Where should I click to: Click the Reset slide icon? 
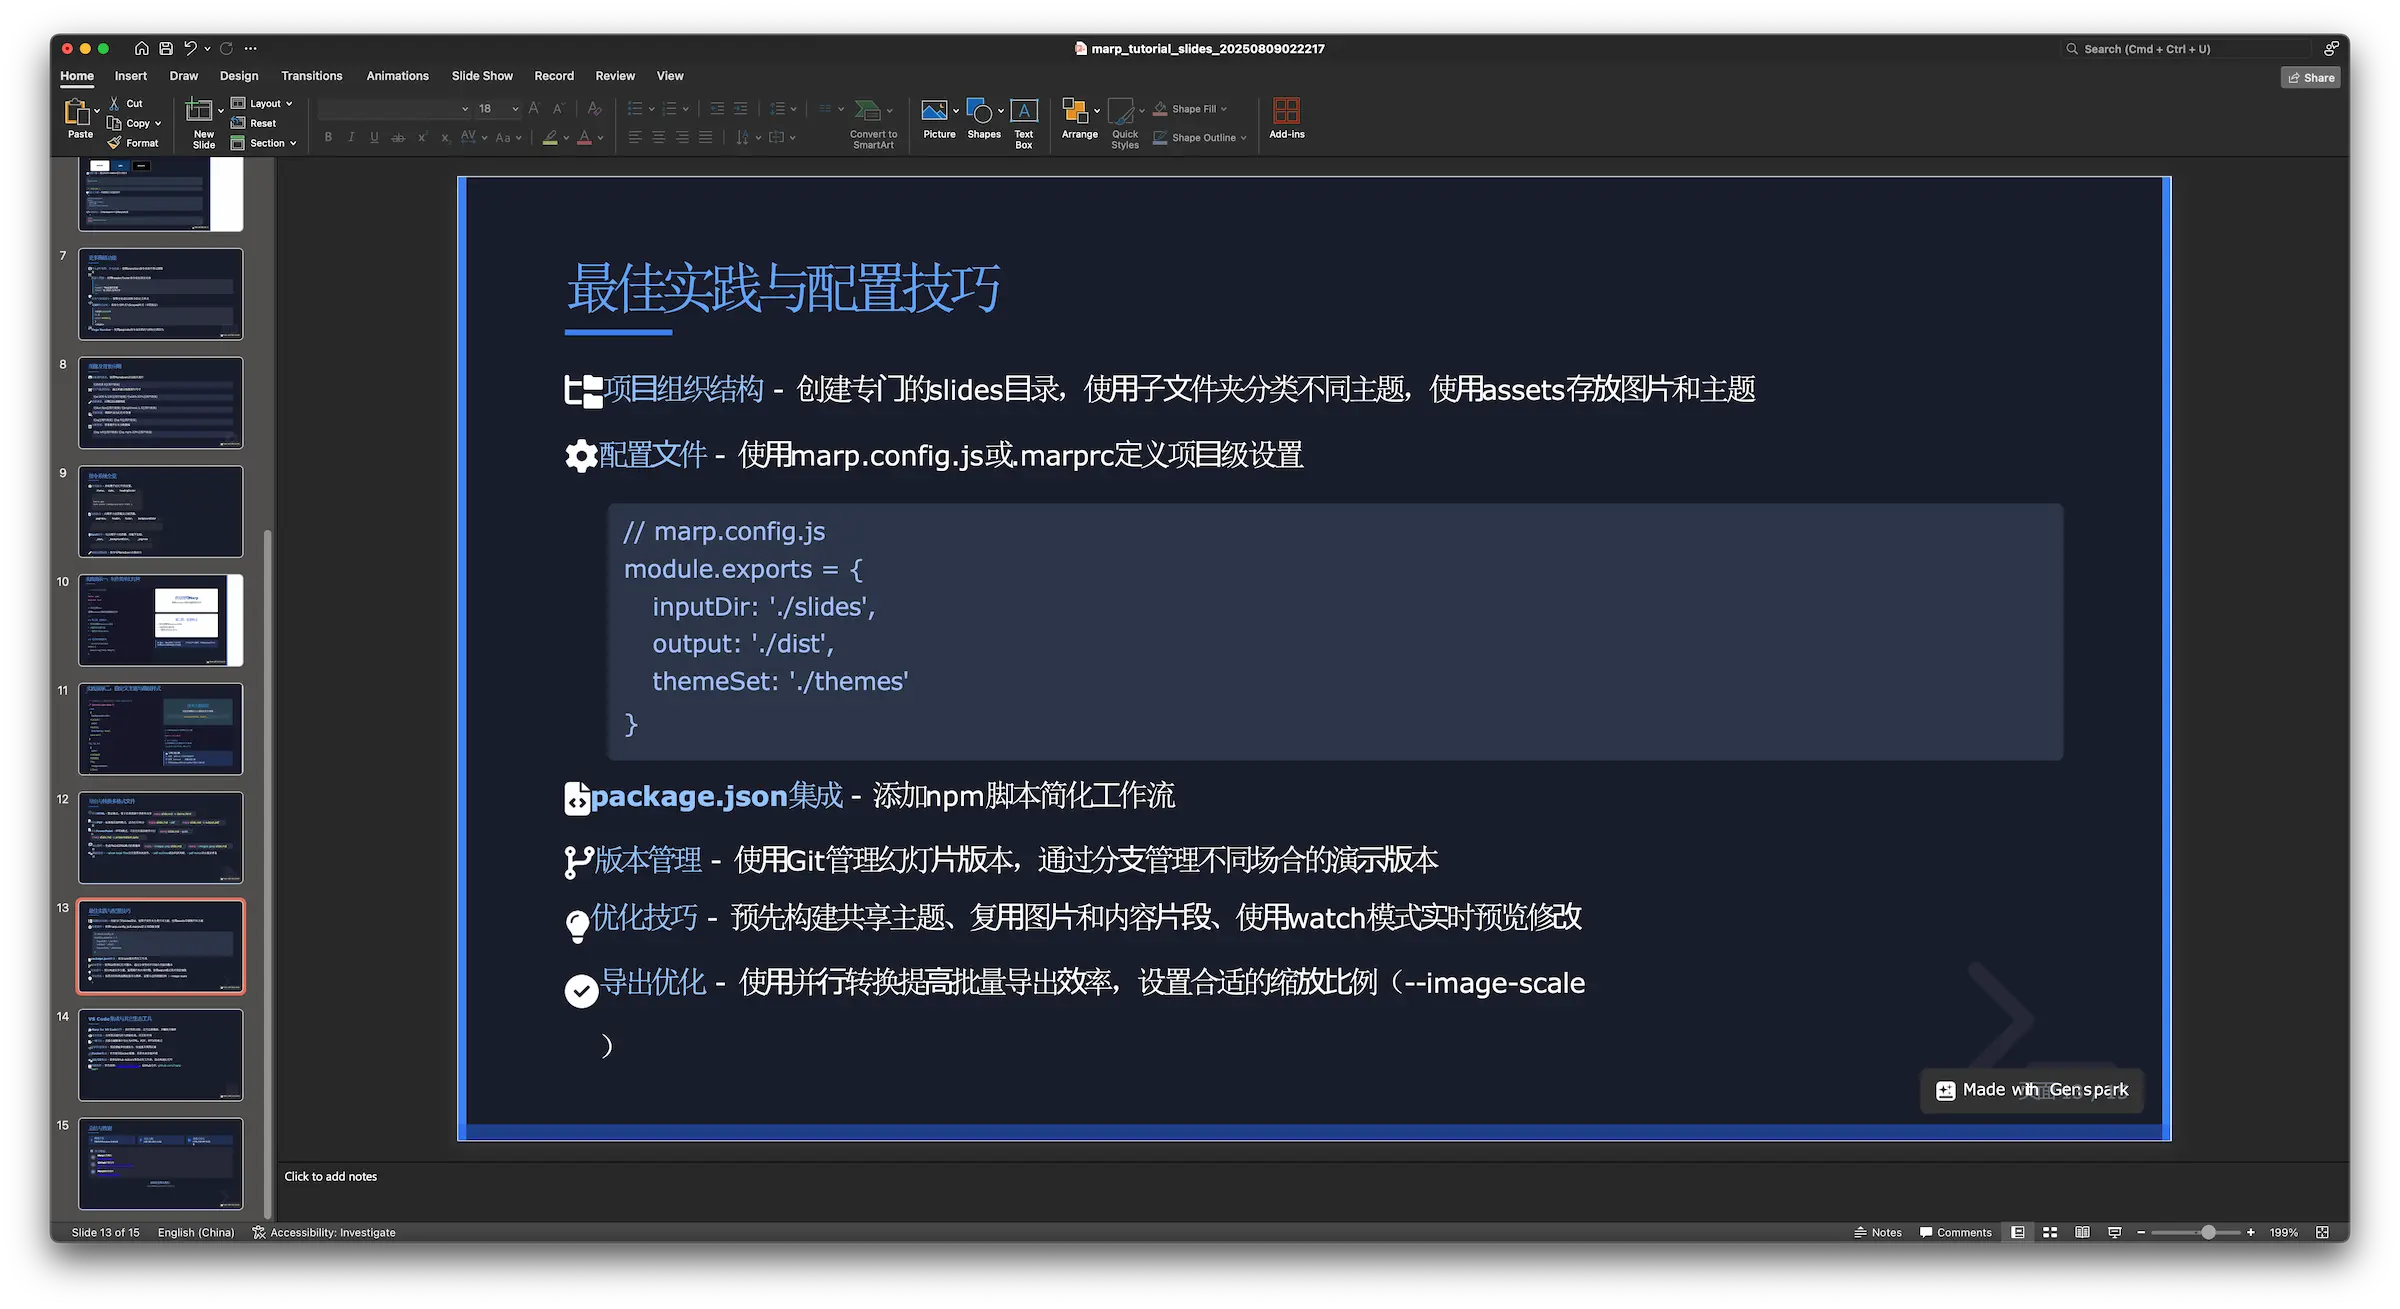pyautogui.click(x=238, y=123)
